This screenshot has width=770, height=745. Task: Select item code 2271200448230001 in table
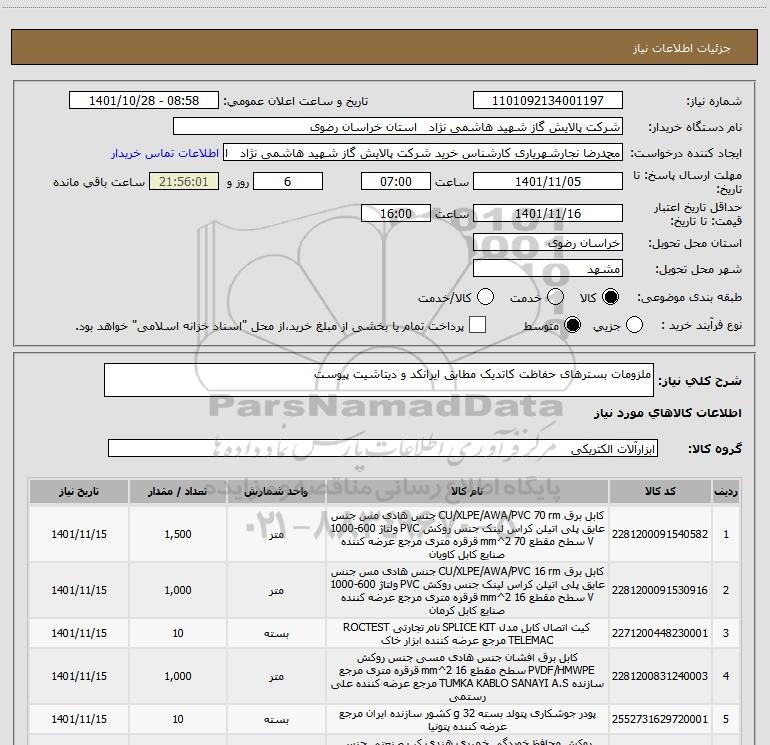tap(662, 633)
